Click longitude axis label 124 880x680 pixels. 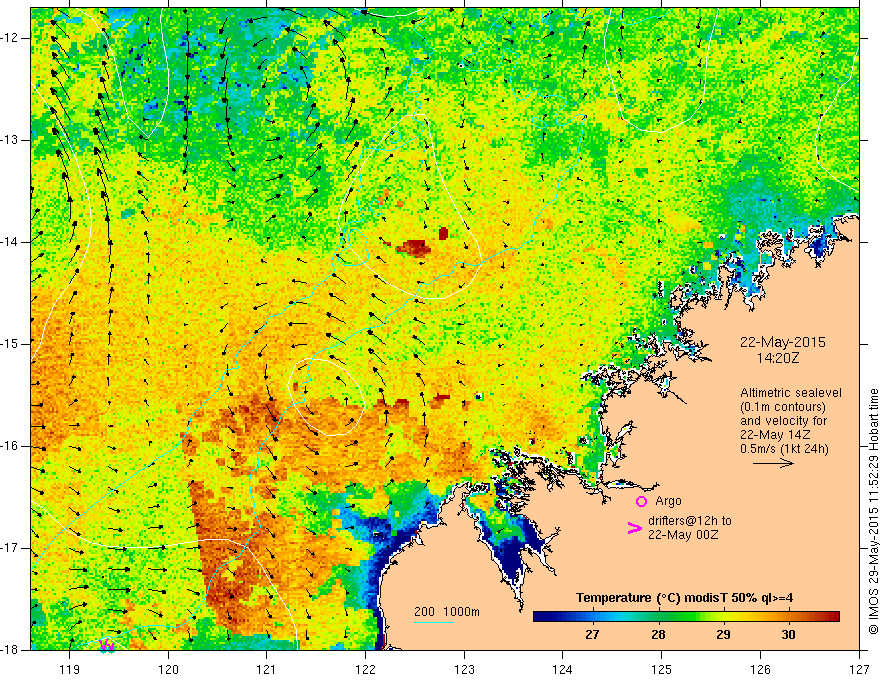tap(563, 669)
